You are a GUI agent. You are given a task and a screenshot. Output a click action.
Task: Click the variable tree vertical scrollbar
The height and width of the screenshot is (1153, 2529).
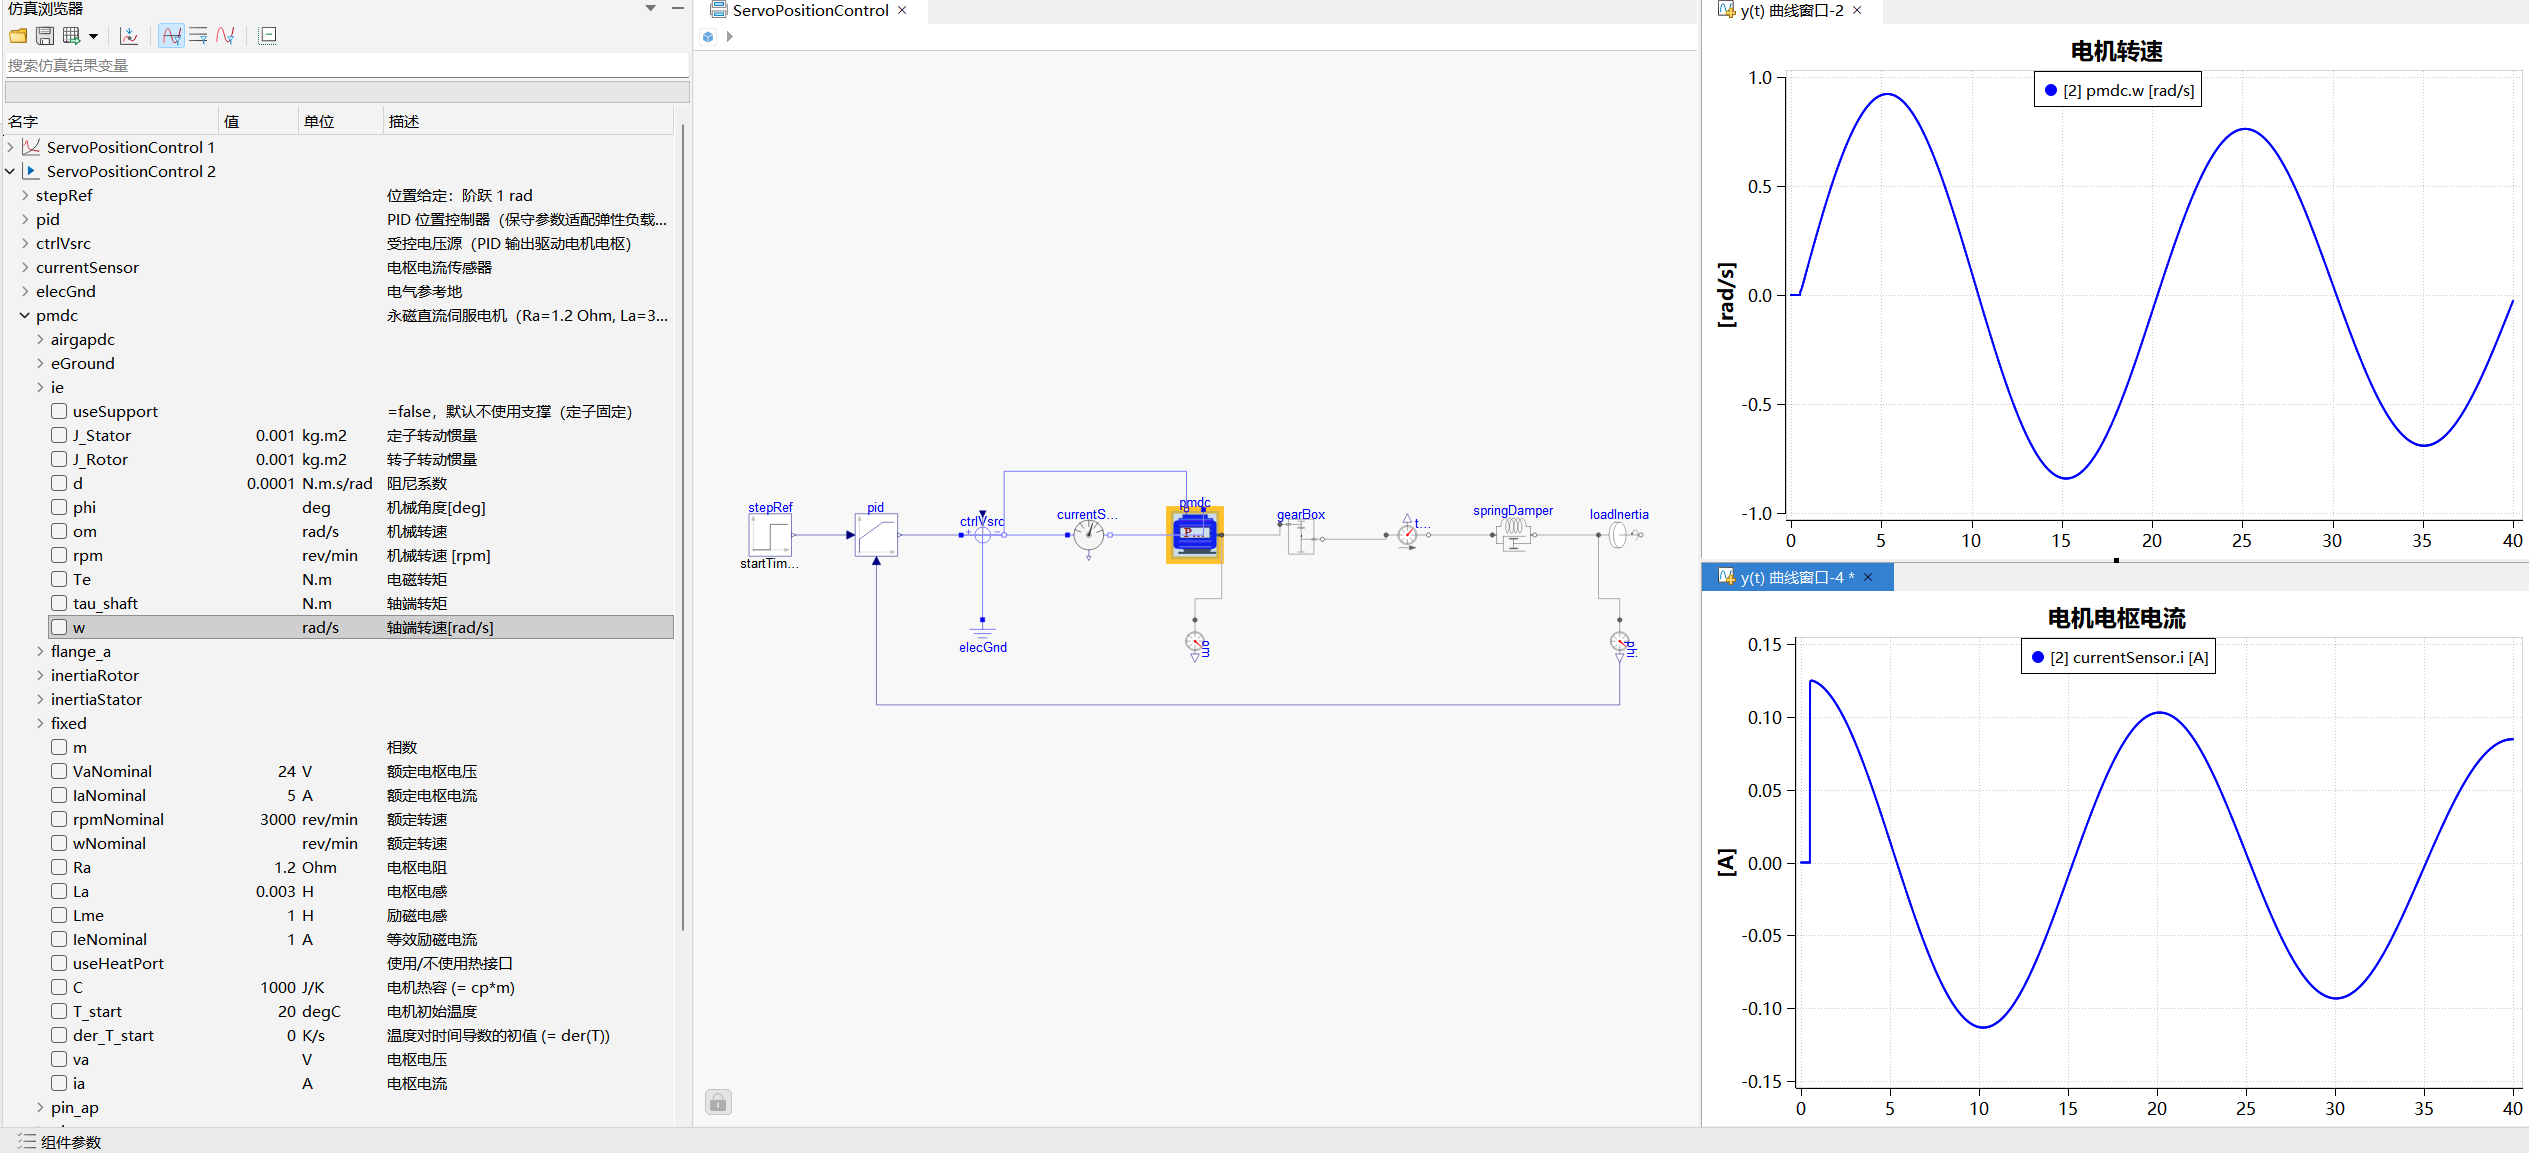[x=683, y=527]
